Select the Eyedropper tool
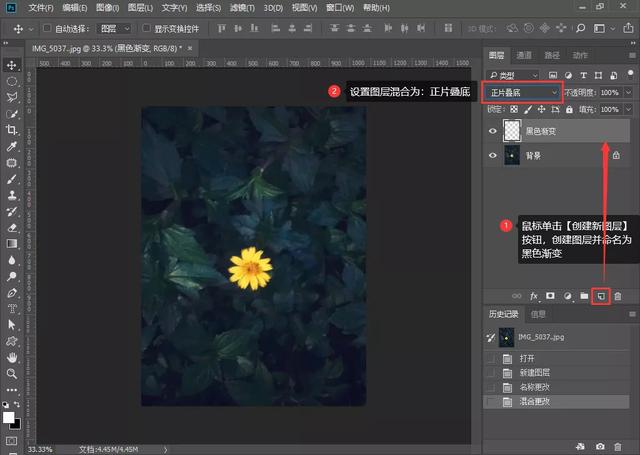 12,146
